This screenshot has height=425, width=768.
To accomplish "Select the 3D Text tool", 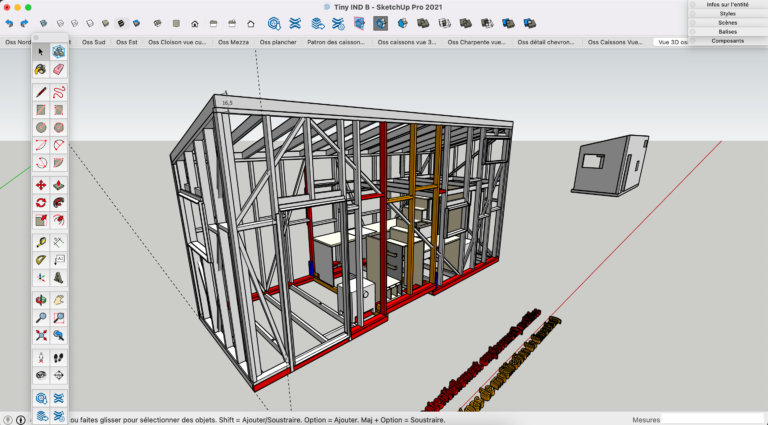I will 58,278.
